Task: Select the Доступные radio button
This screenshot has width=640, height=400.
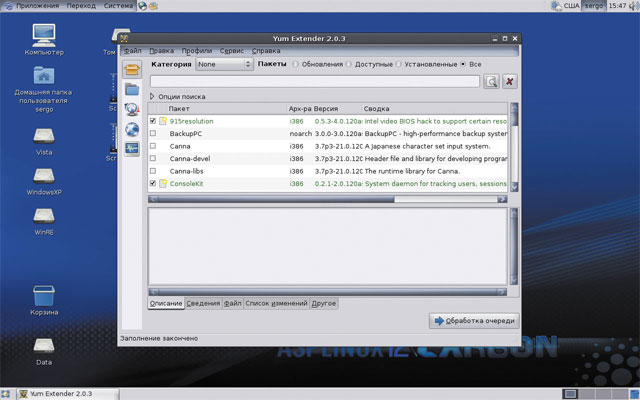Action: tap(348, 64)
